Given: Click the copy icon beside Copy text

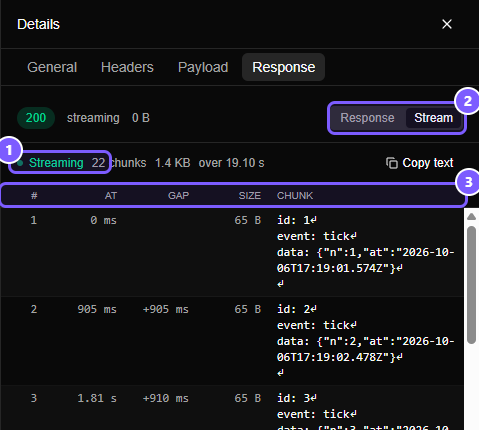Looking at the screenshot, I should (x=392, y=163).
